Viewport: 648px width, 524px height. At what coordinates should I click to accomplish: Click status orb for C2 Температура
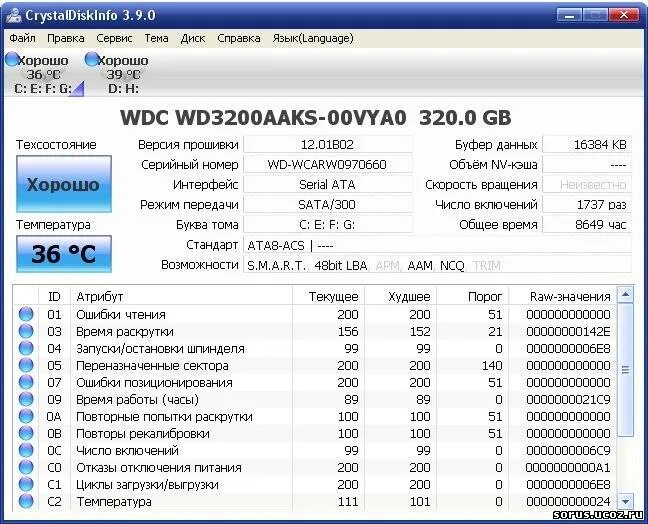[x=26, y=501]
